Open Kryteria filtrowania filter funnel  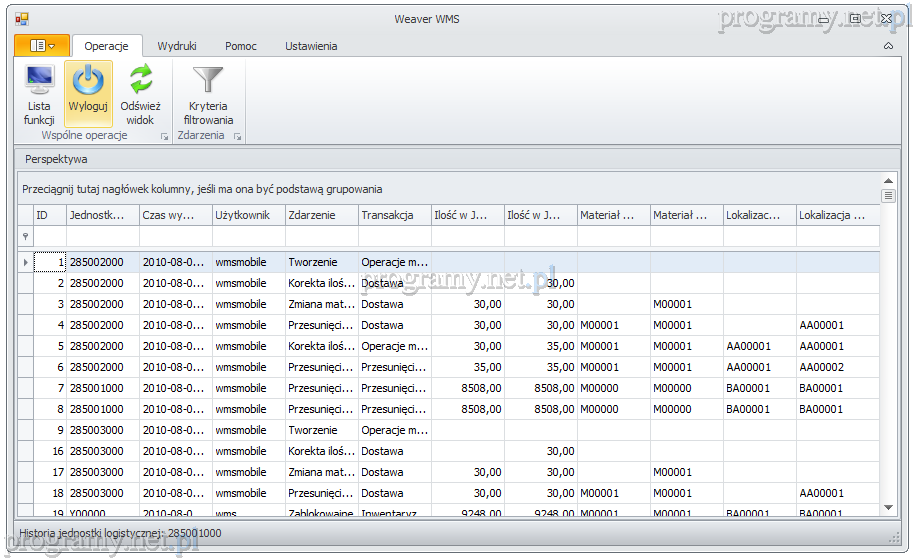point(208,94)
